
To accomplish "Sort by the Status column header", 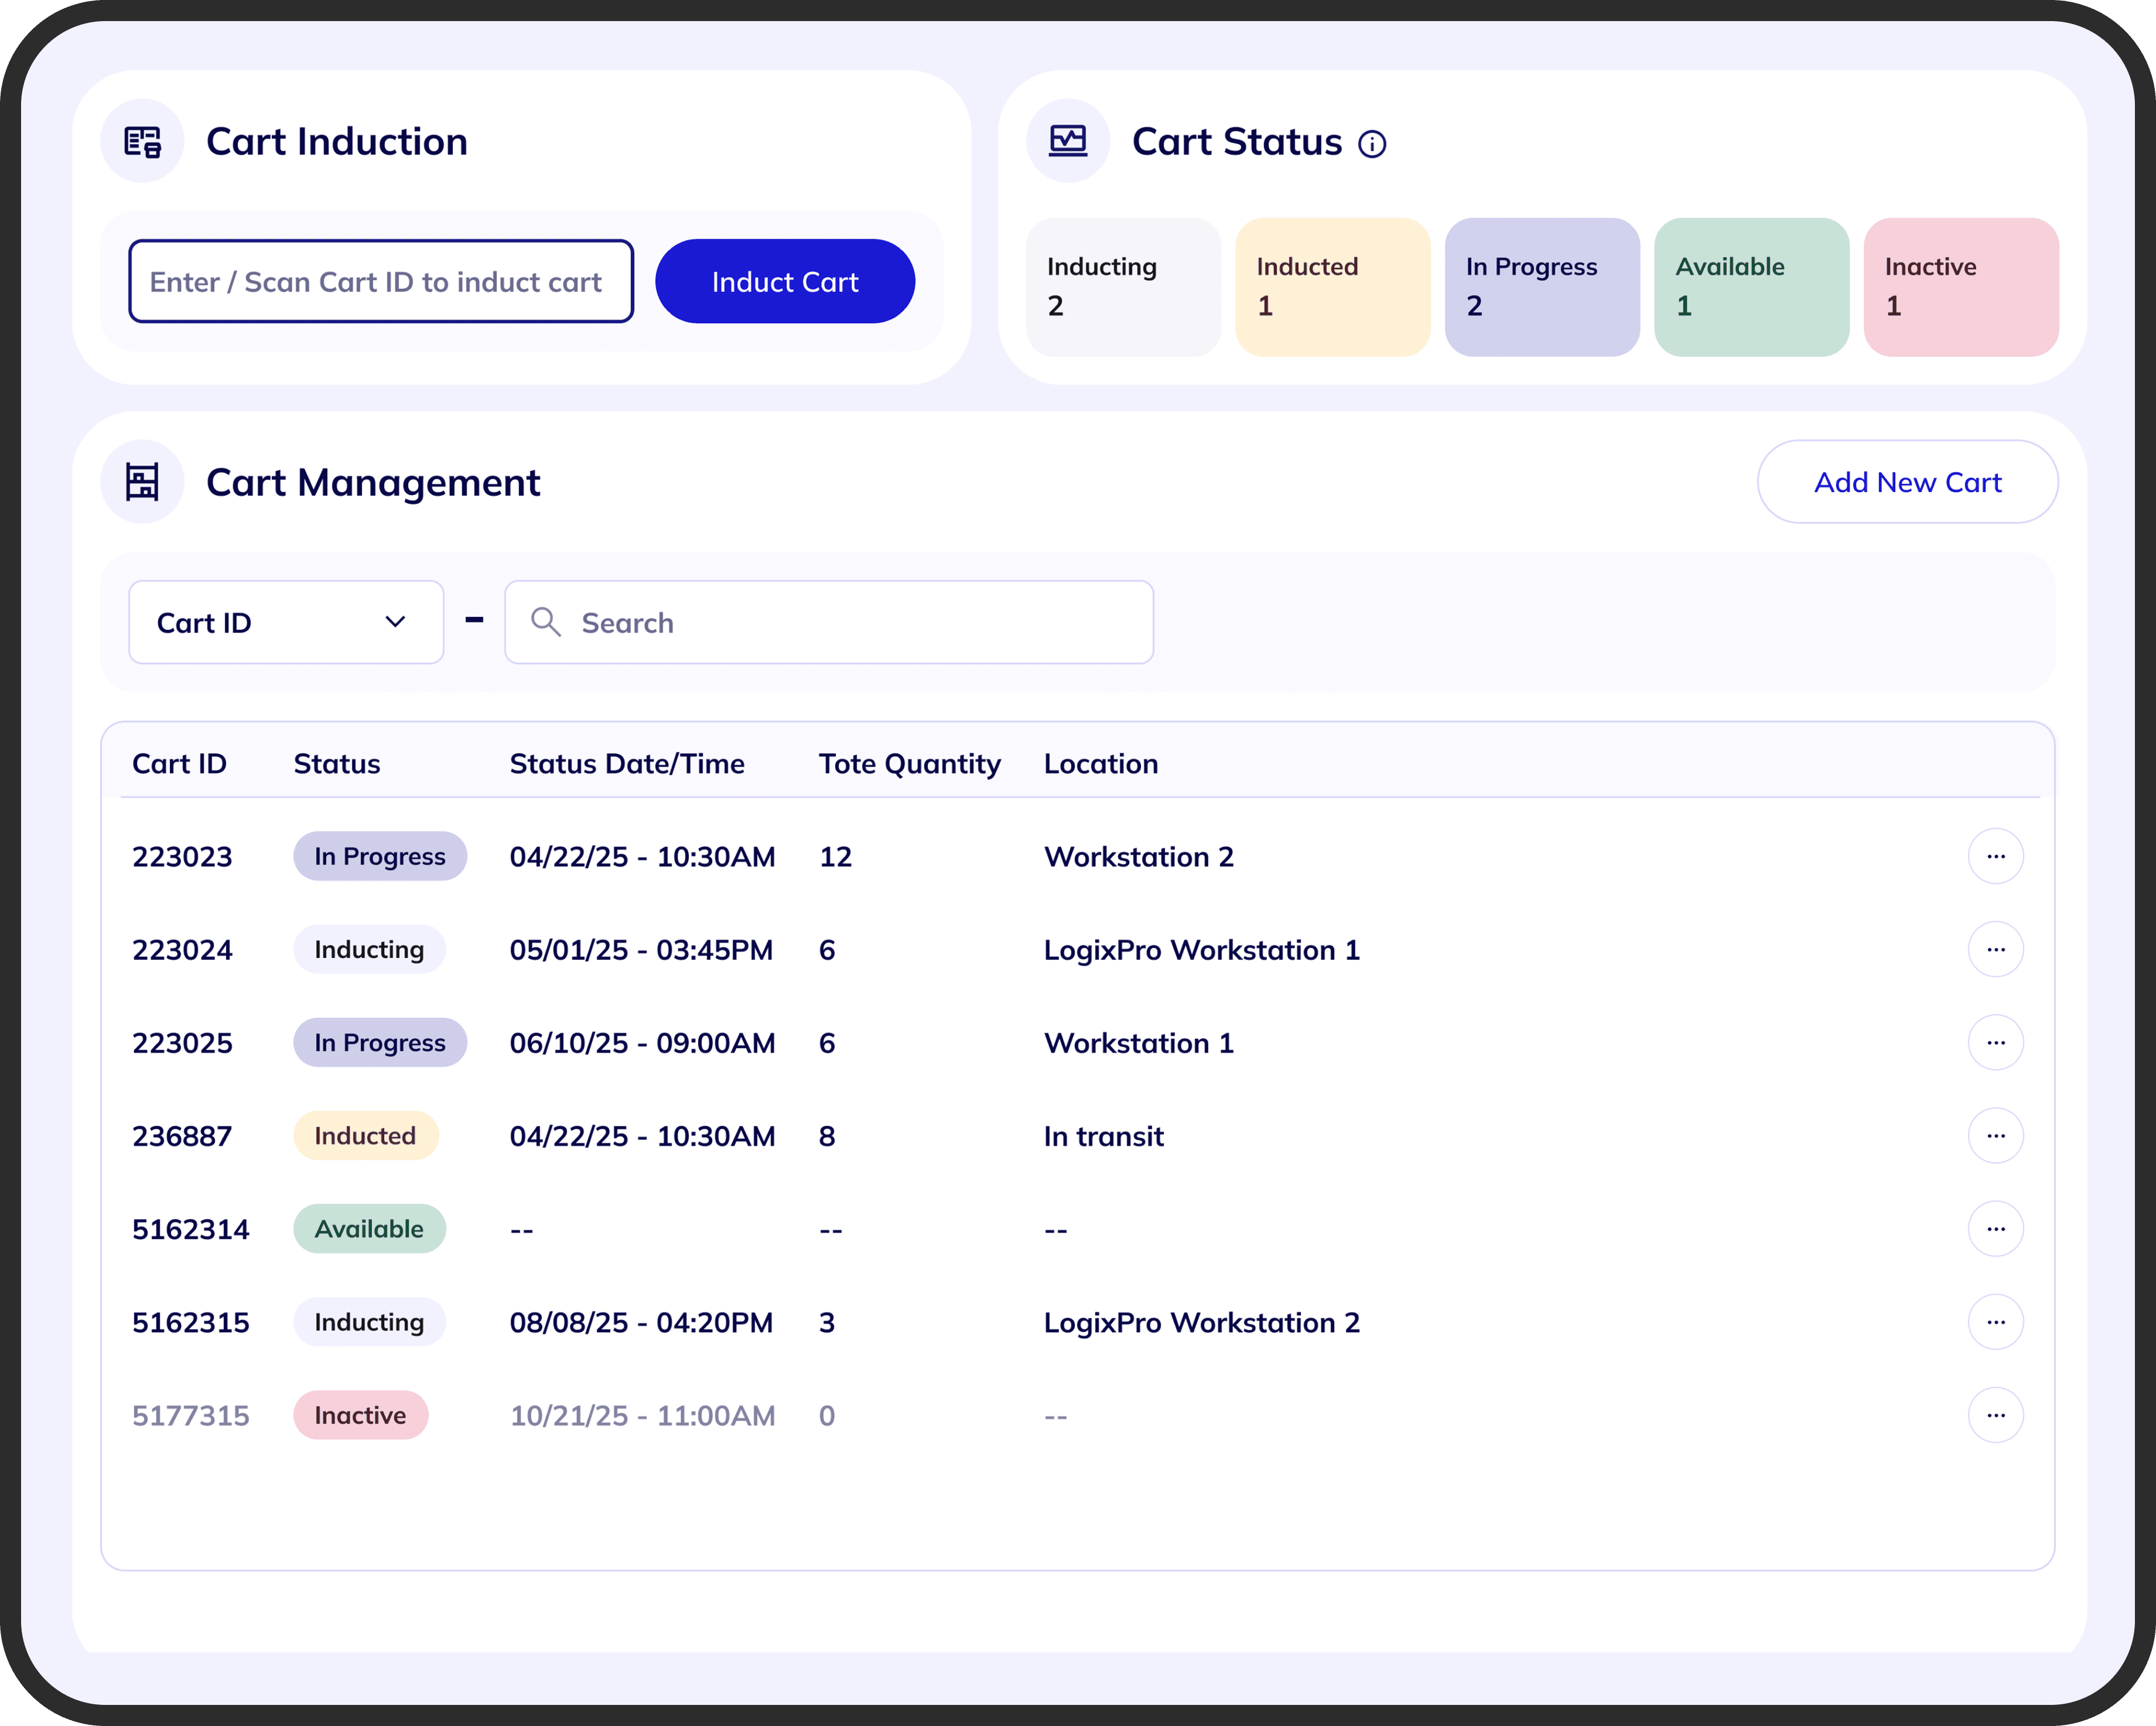I will pos(337,764).
